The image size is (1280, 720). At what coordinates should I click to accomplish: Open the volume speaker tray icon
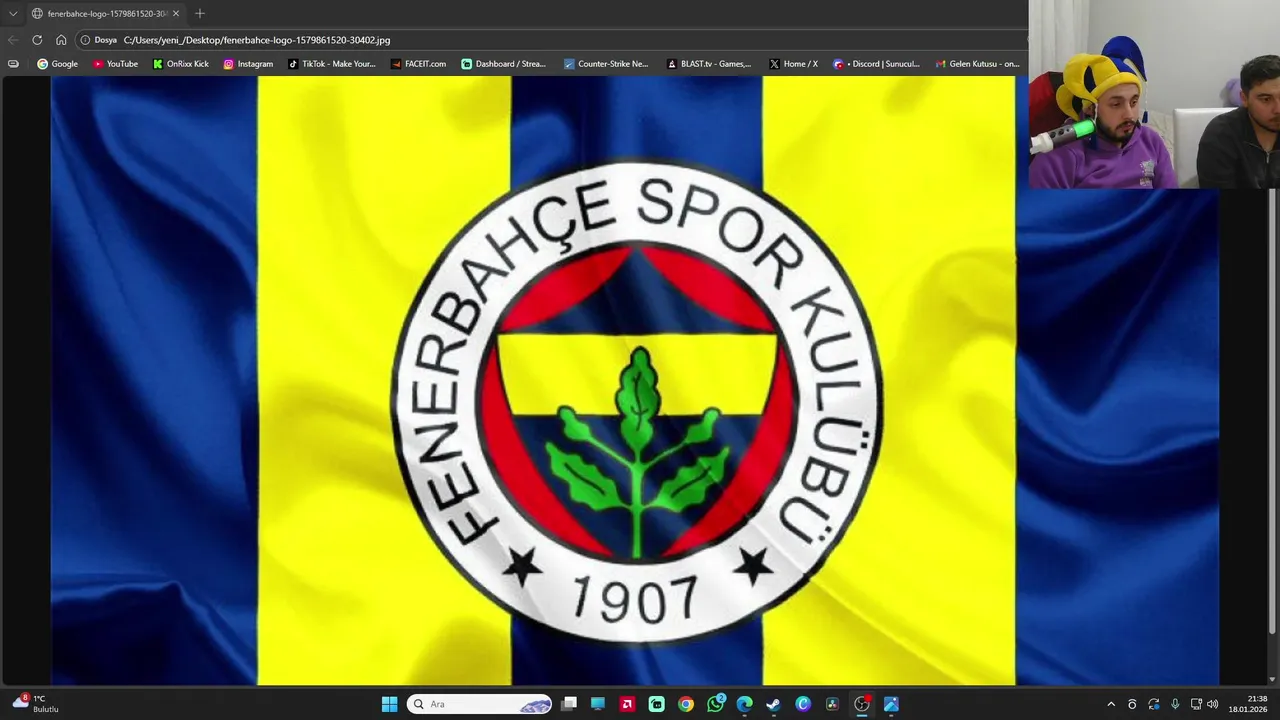click(x=1213, y=704)
